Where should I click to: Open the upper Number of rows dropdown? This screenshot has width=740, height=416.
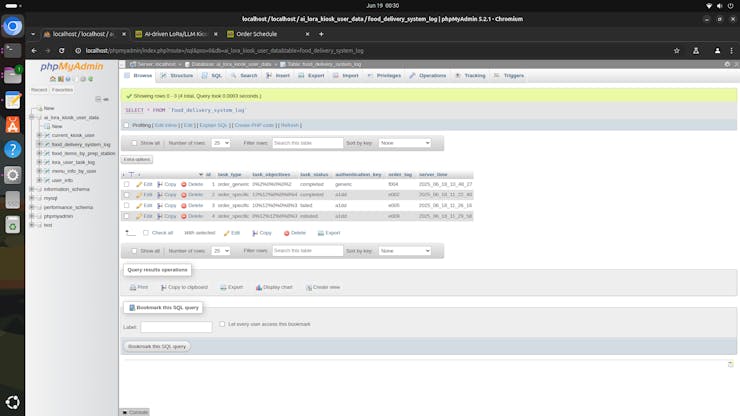pos(220,143)
